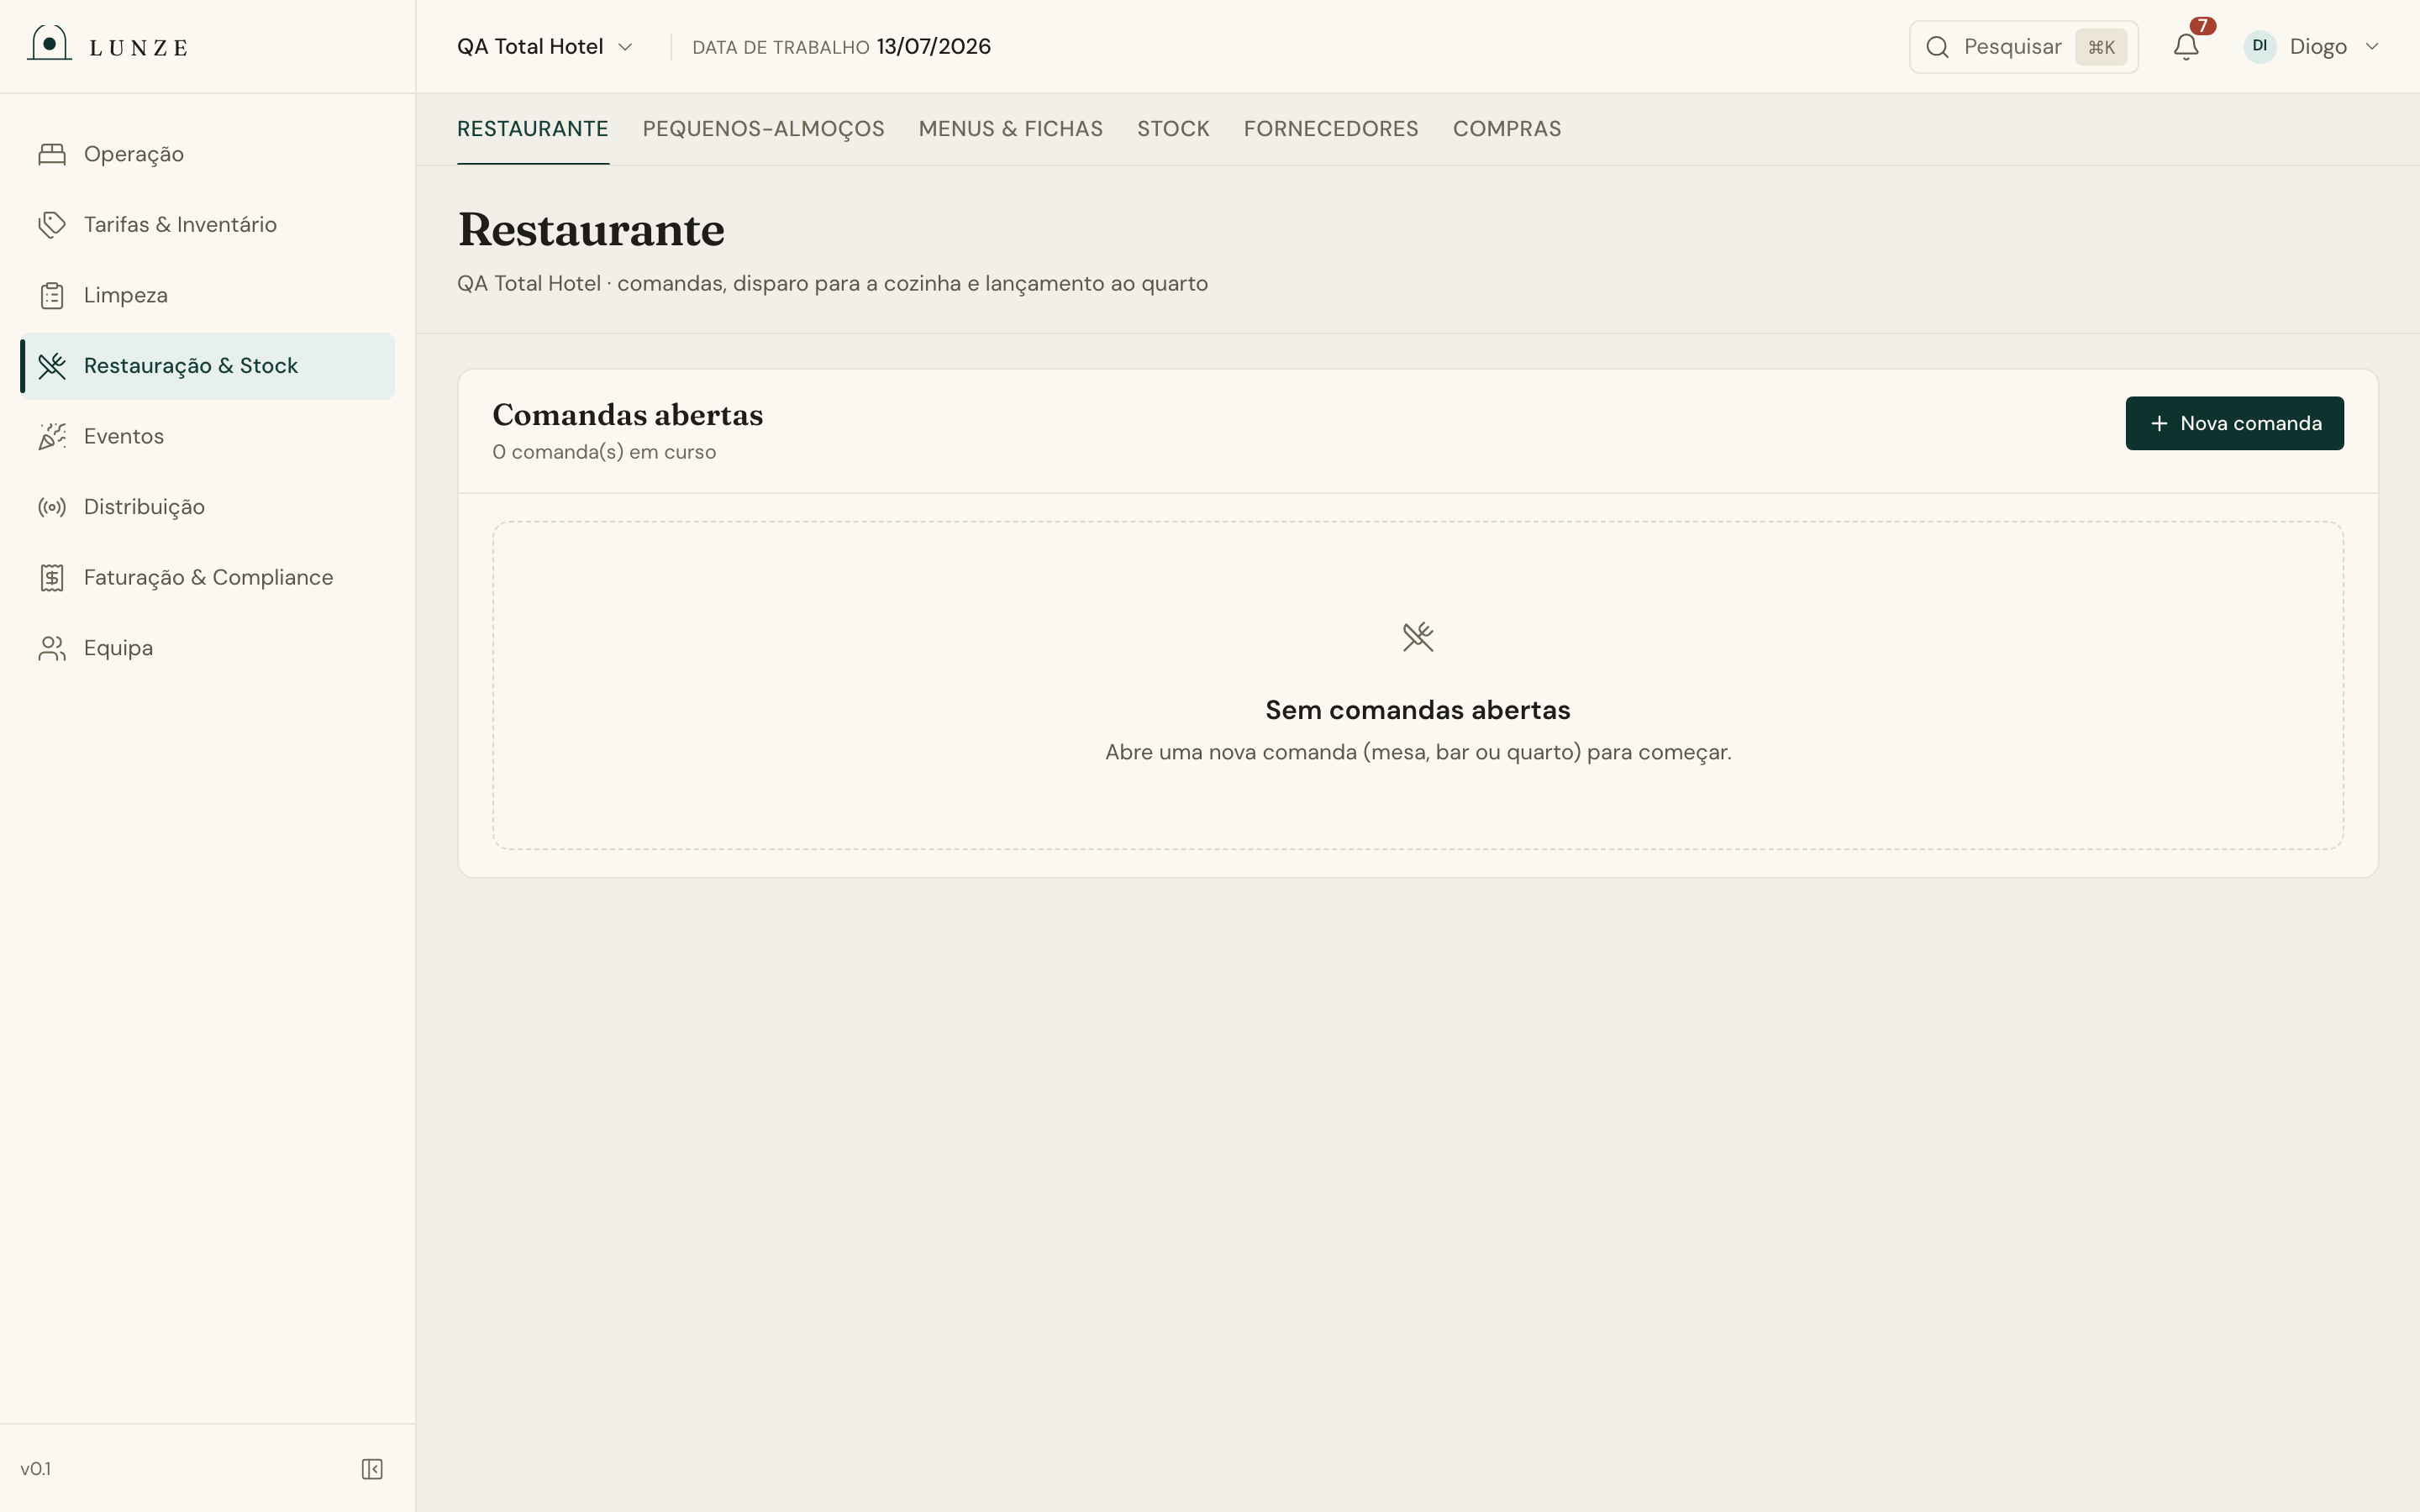The height and width of the screenshot is (1512, 2420).
Task: Switch to the Compras tab
Action: pos(1506,129)
